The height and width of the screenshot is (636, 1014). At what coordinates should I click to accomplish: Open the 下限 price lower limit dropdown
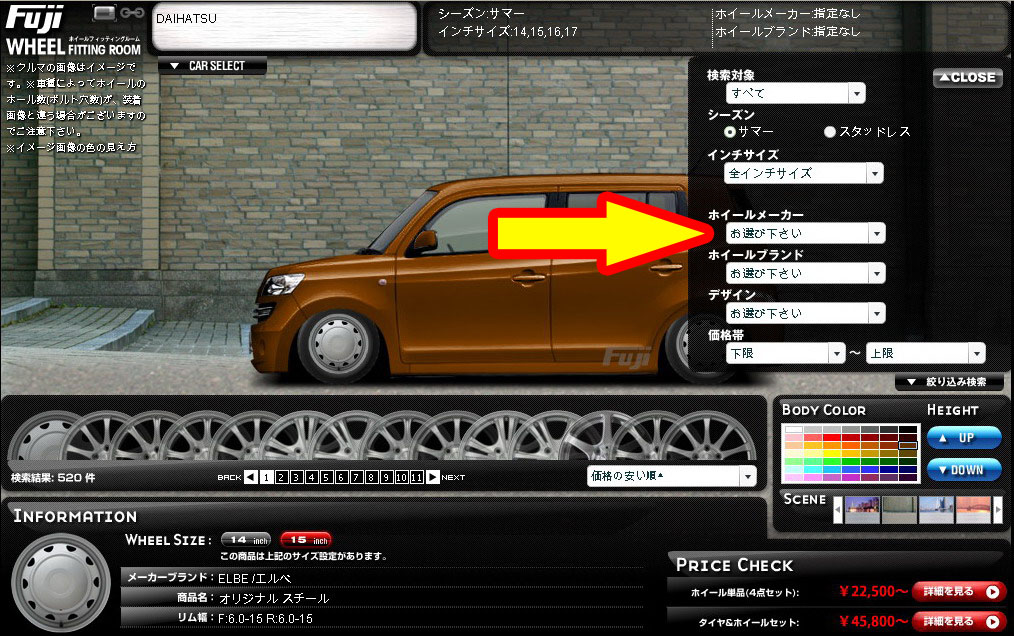(785, 353)
